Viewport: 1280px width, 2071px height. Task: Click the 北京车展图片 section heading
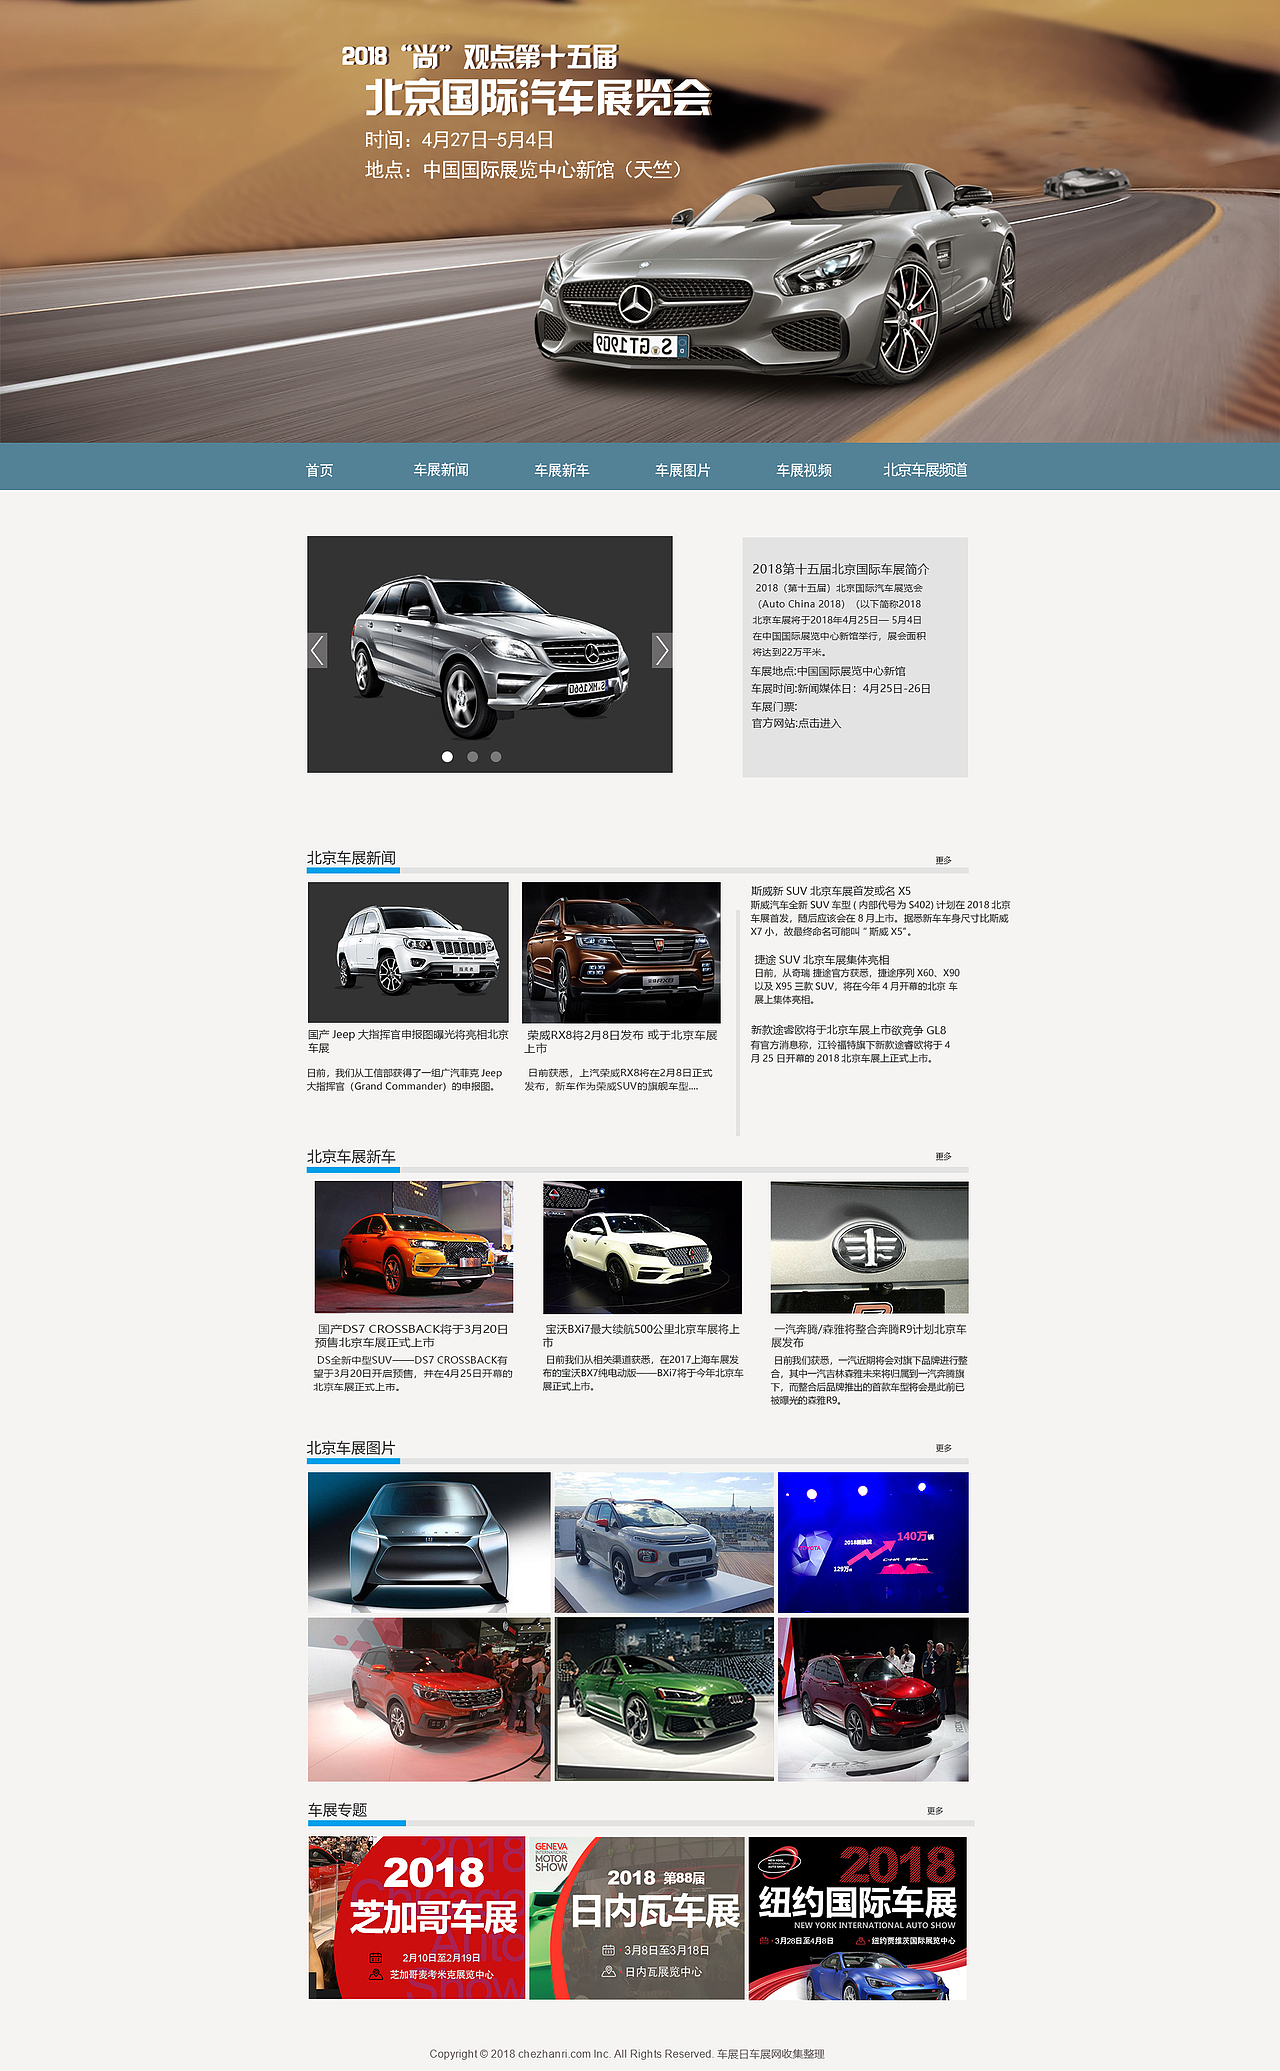point(351,1448)
